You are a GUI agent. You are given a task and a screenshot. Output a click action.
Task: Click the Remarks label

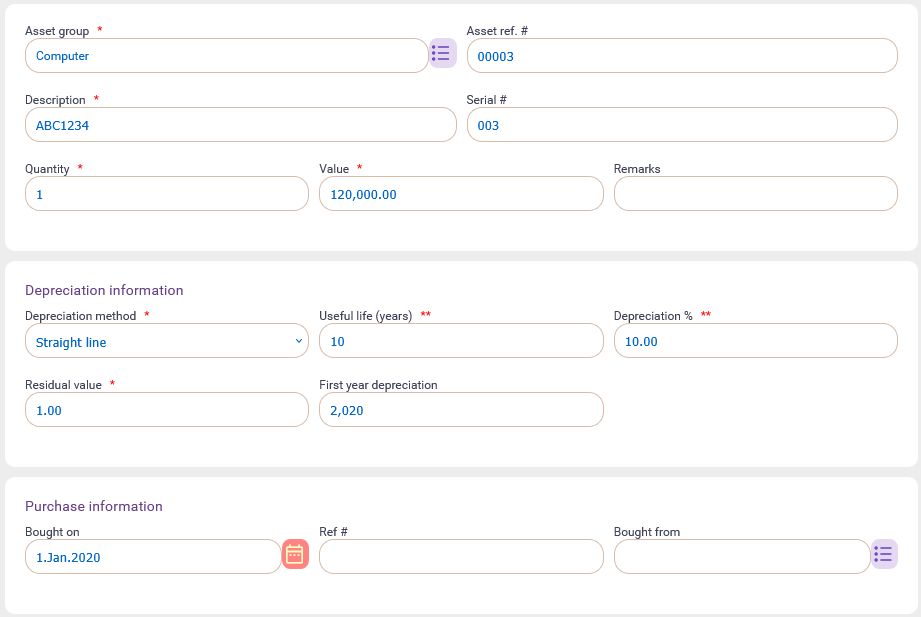point(637,169)
